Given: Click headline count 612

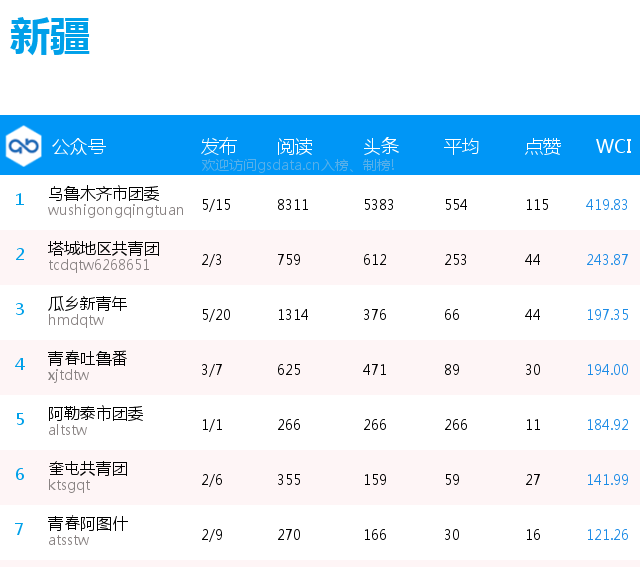Looking at the screenshot, I should (x=375, y=260).
